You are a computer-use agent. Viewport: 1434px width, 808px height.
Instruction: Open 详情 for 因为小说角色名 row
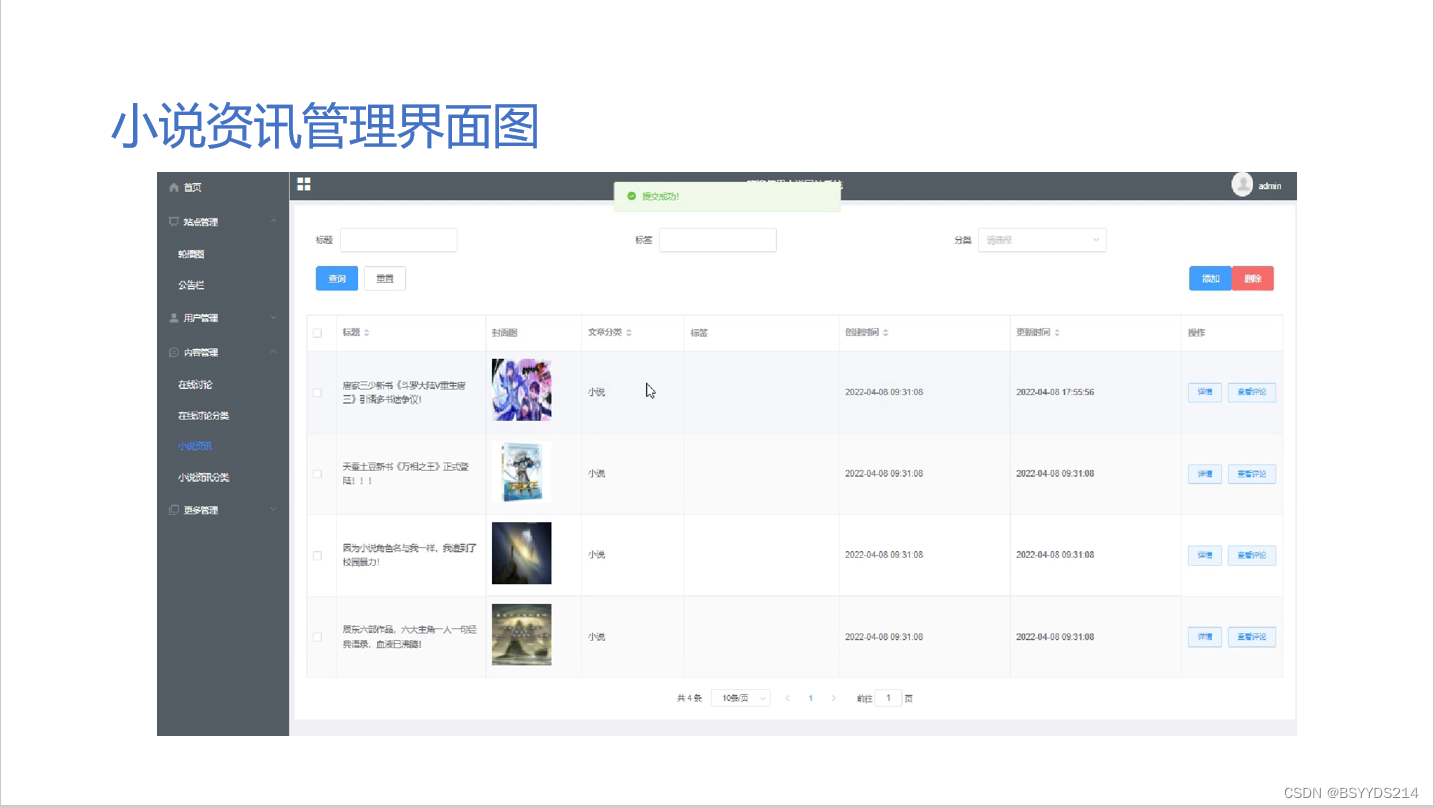1205,555
